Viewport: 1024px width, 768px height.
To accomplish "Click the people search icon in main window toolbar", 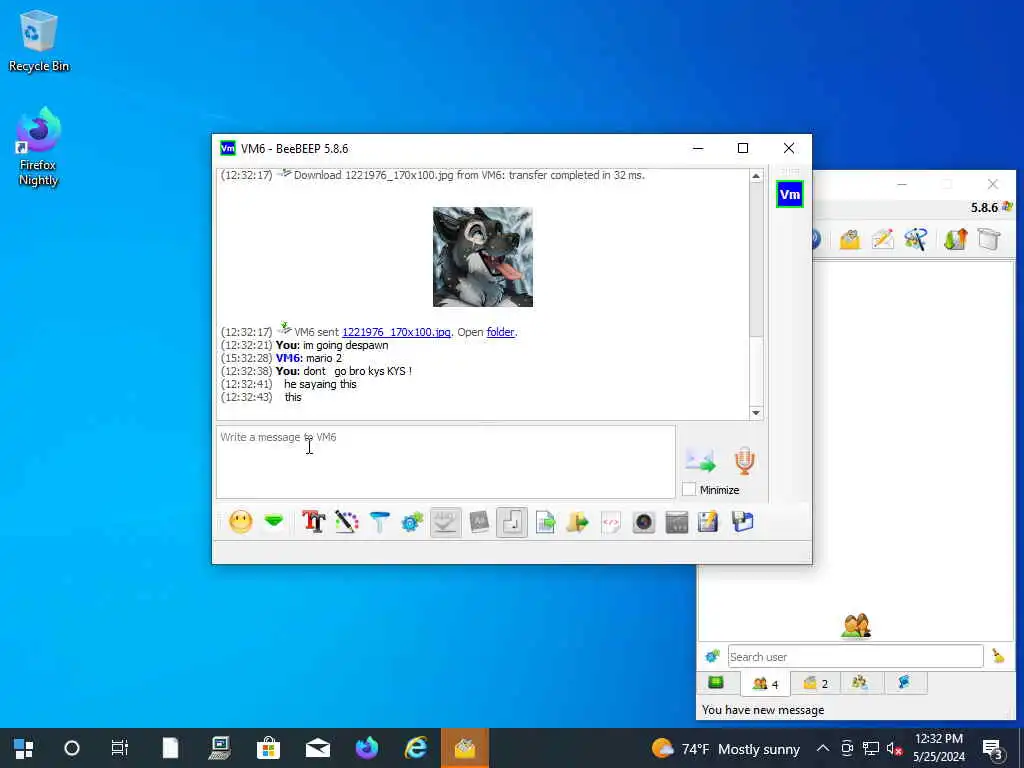I will point(916,240).
